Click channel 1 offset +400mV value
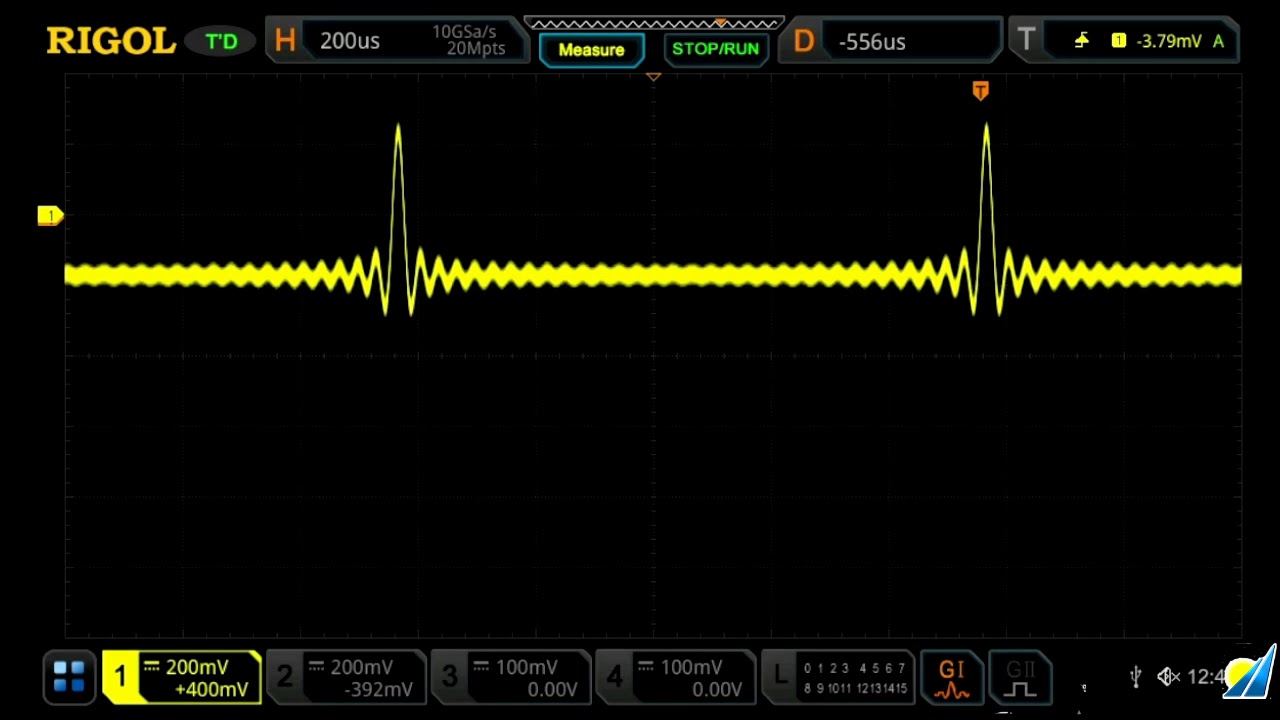This screenshot has width=1280, height=720. (x=211, y=689)
